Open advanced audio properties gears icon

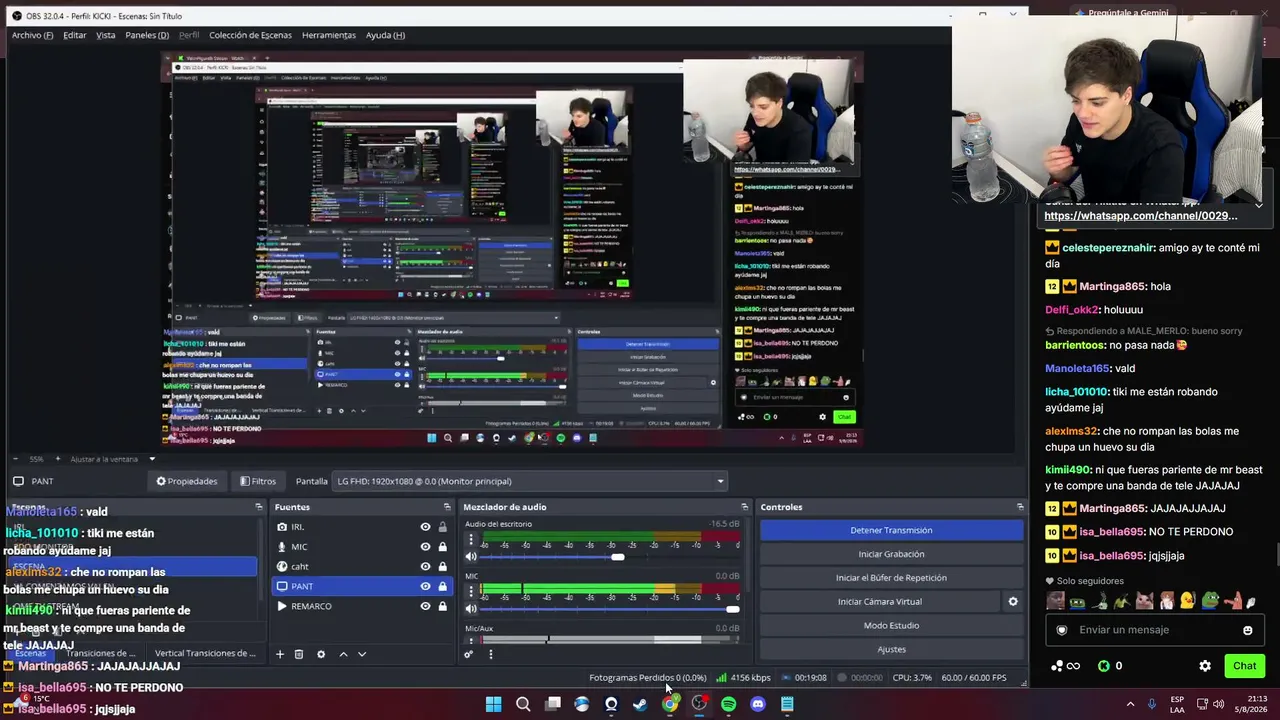pos(468,654)
